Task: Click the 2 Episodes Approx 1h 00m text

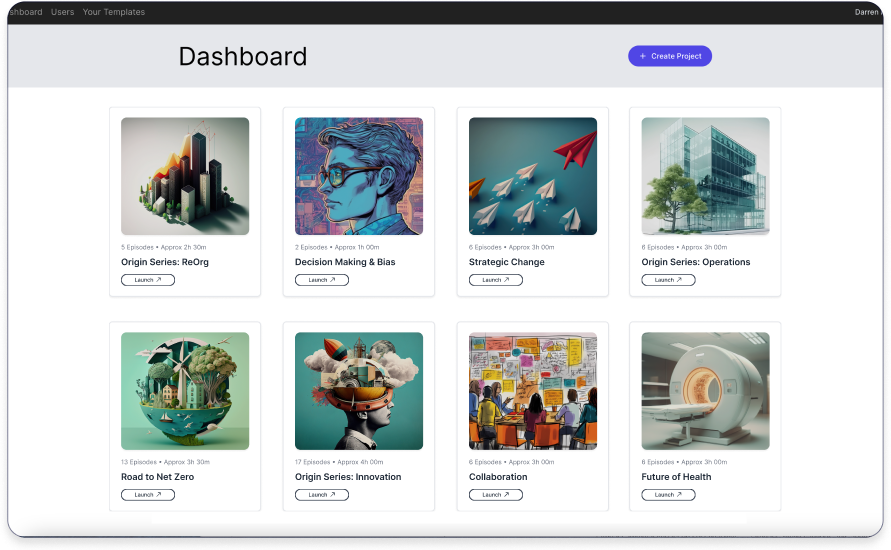Action: pyautogui.click(x=337, y=247)
